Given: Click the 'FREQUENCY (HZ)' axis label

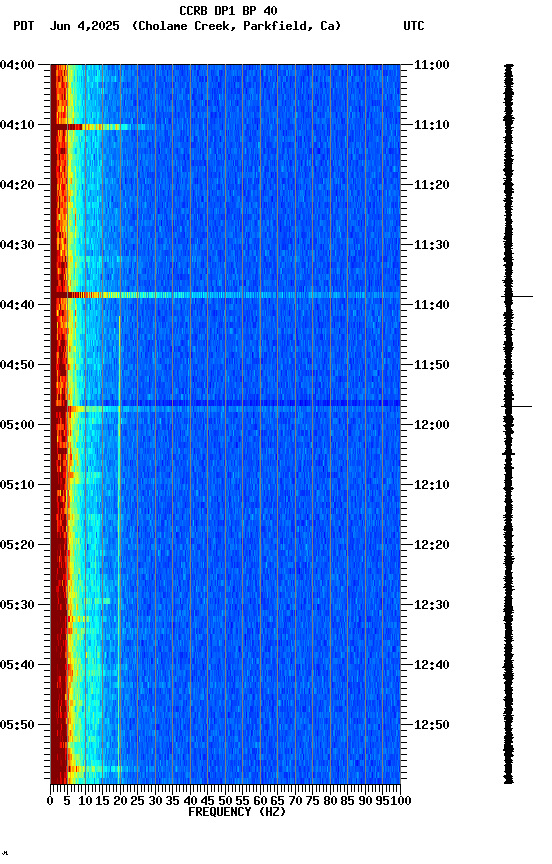Looking at the screenshot, I should (237, 812).
